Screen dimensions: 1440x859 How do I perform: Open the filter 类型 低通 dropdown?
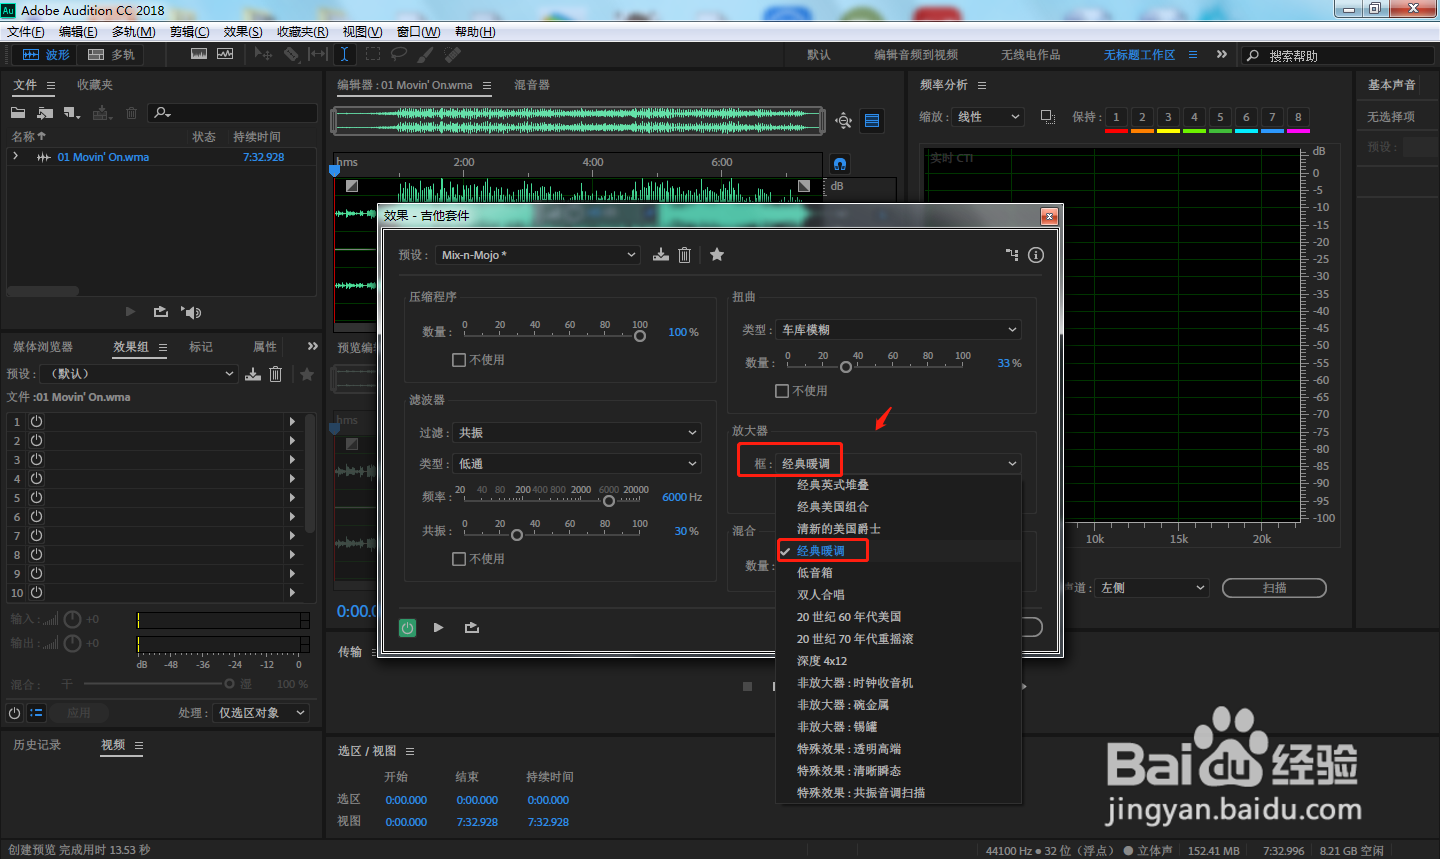coord(576,464)
